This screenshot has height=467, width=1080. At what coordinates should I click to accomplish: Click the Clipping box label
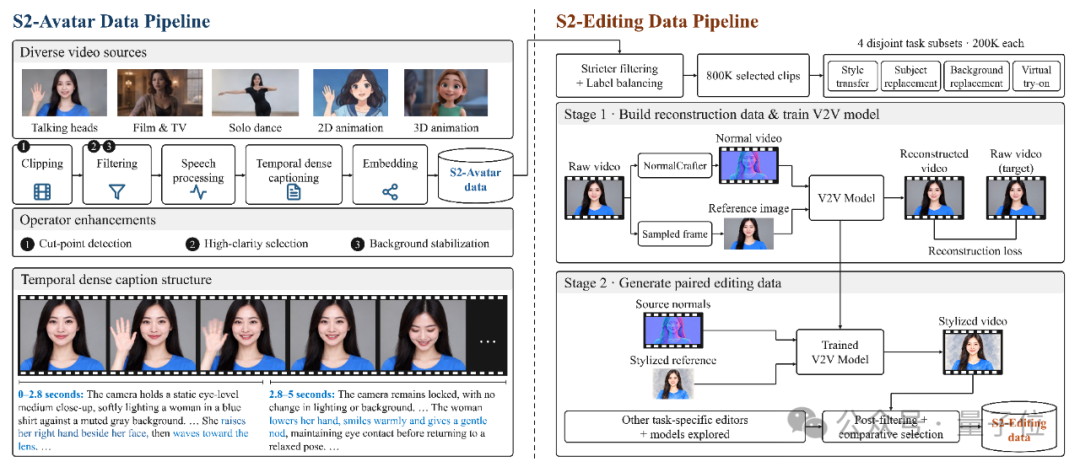tap(43, 164)
